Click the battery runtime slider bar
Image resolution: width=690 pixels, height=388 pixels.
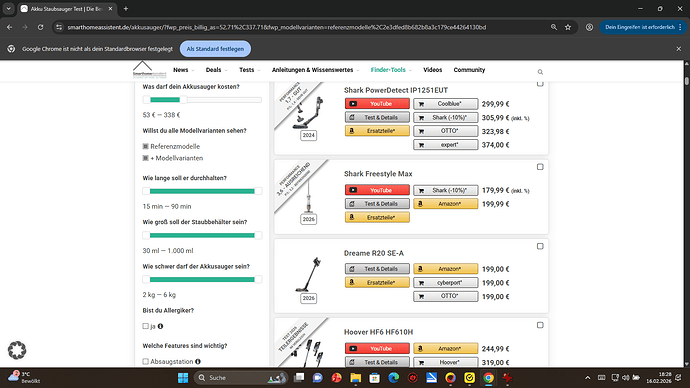[x=202, y=191]
